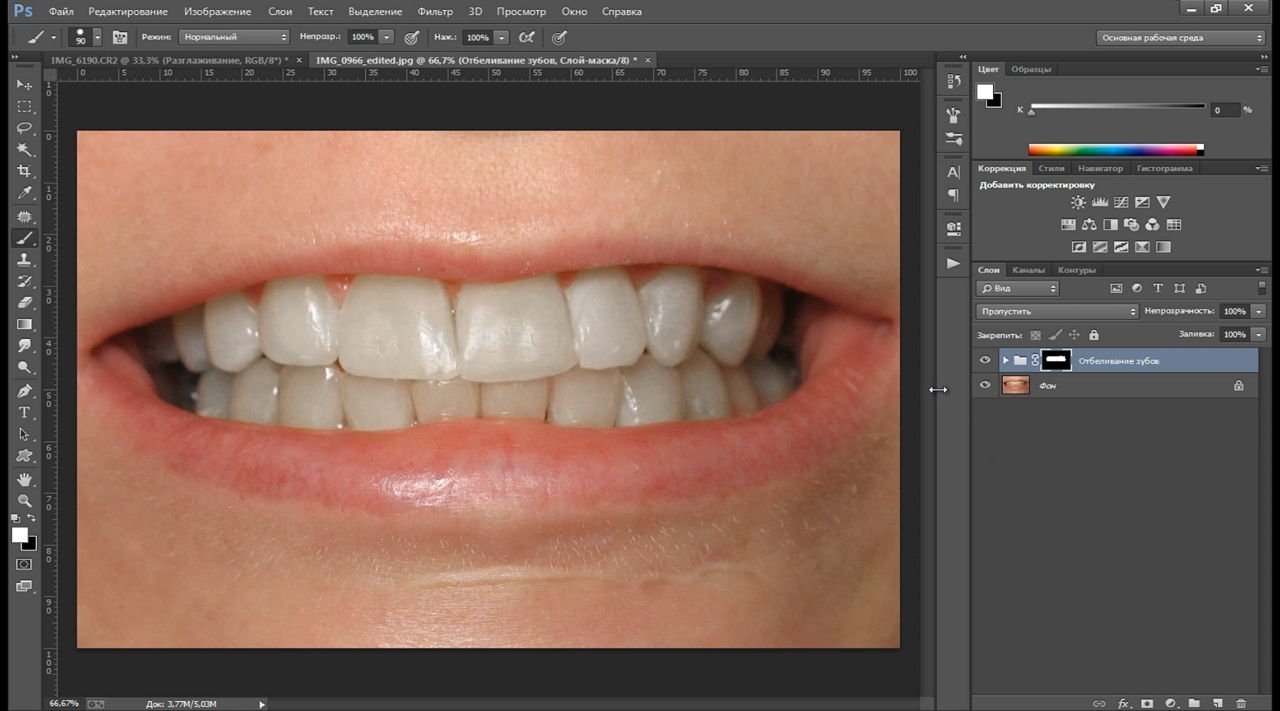Open the Выделение menu

tap(375, 12)
